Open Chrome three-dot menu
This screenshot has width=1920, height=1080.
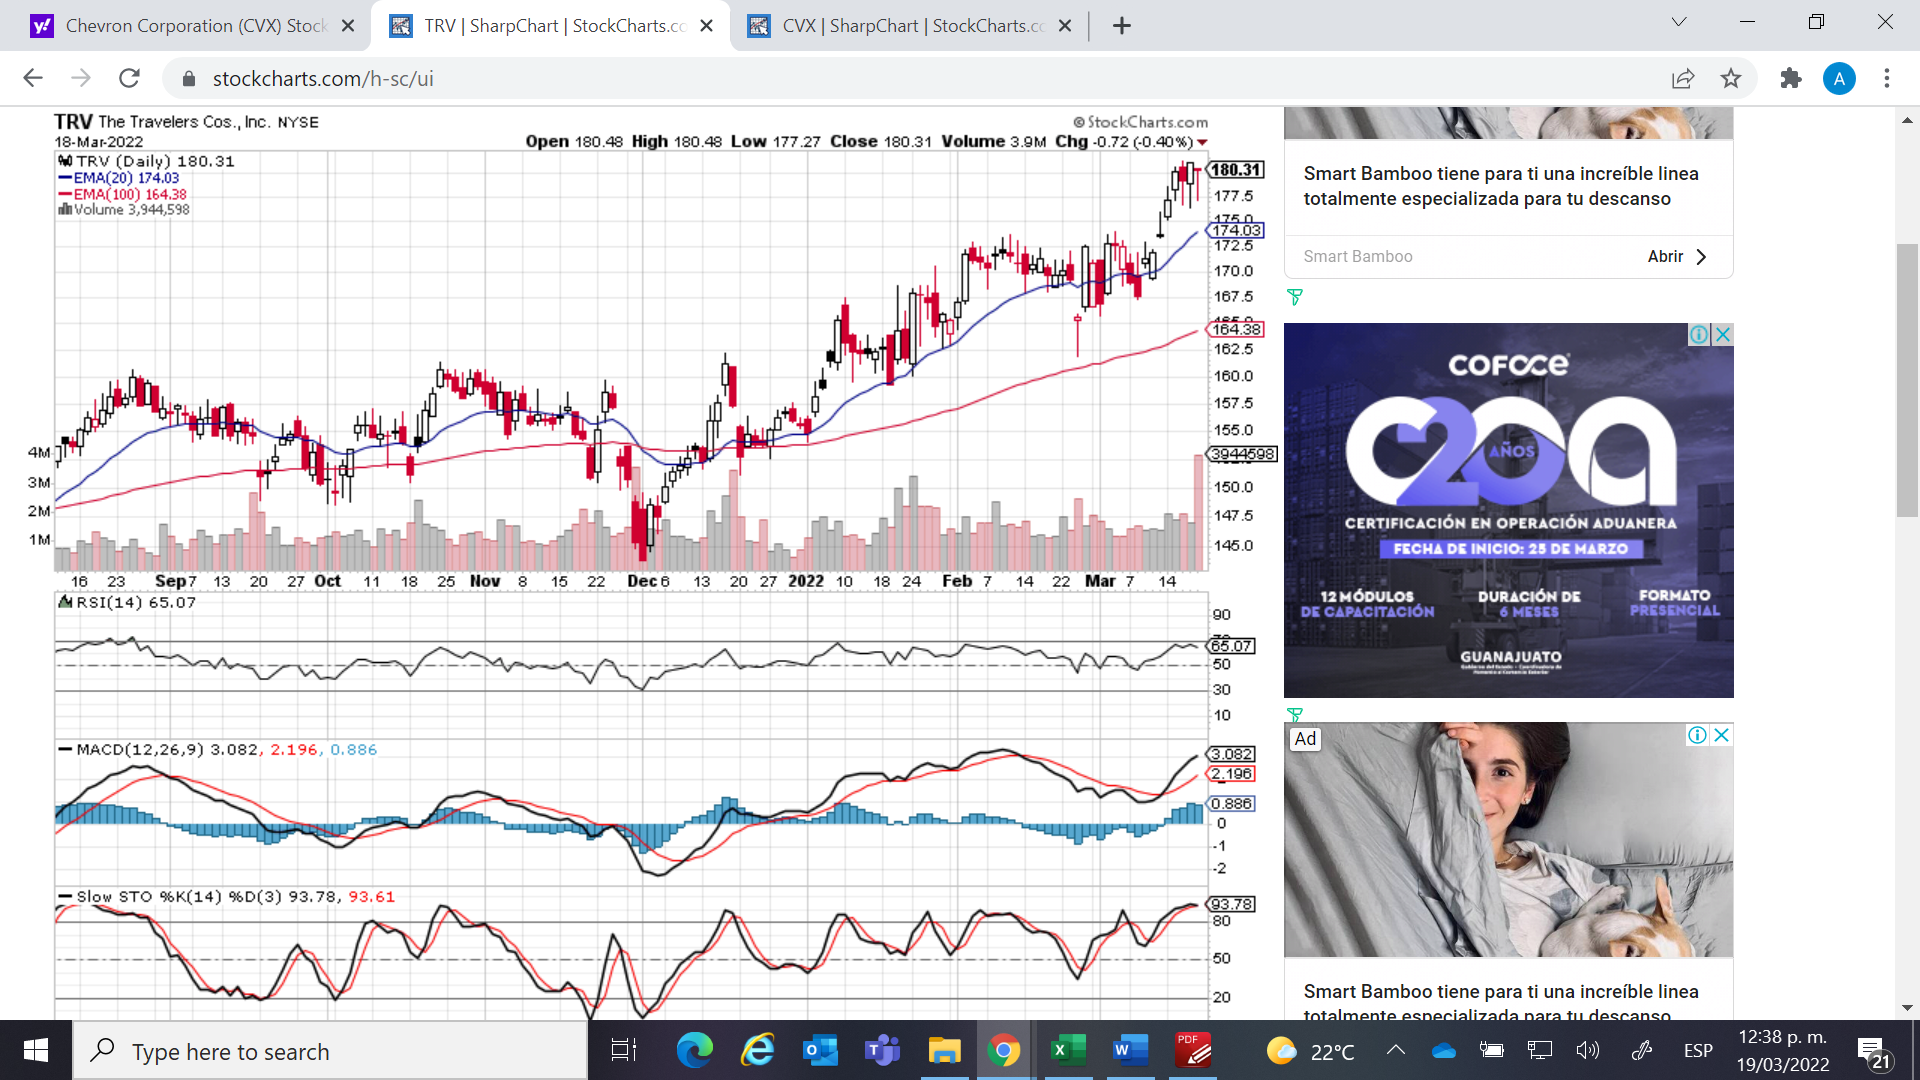click(1886, 78)
